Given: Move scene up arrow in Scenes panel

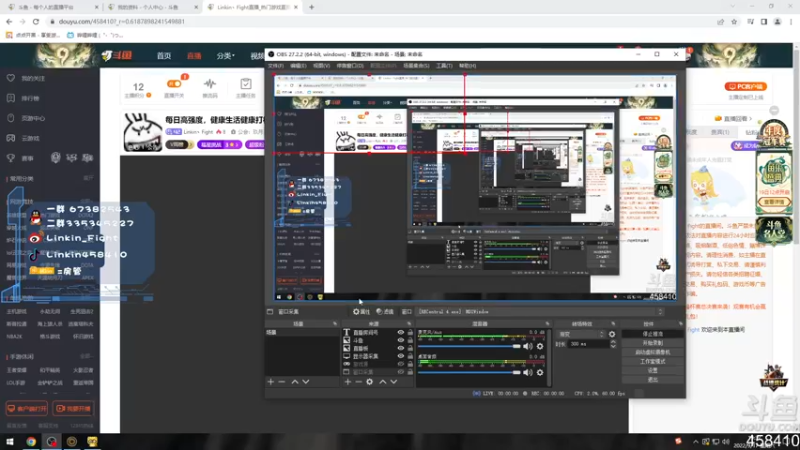Looking at the screenshot, I should (294, 382).
